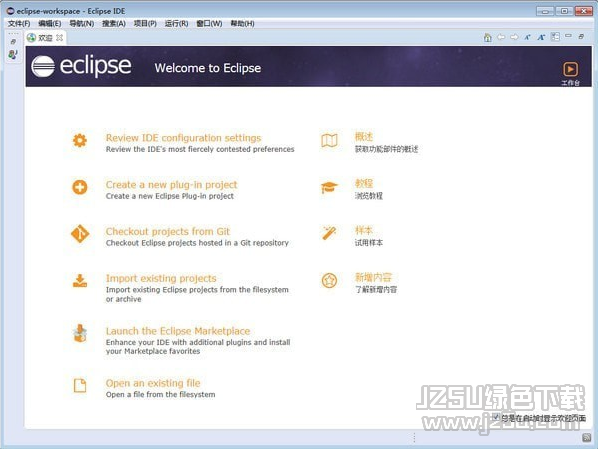
Task: Open Checkout projects from Git link
Action: coord(168,232)
